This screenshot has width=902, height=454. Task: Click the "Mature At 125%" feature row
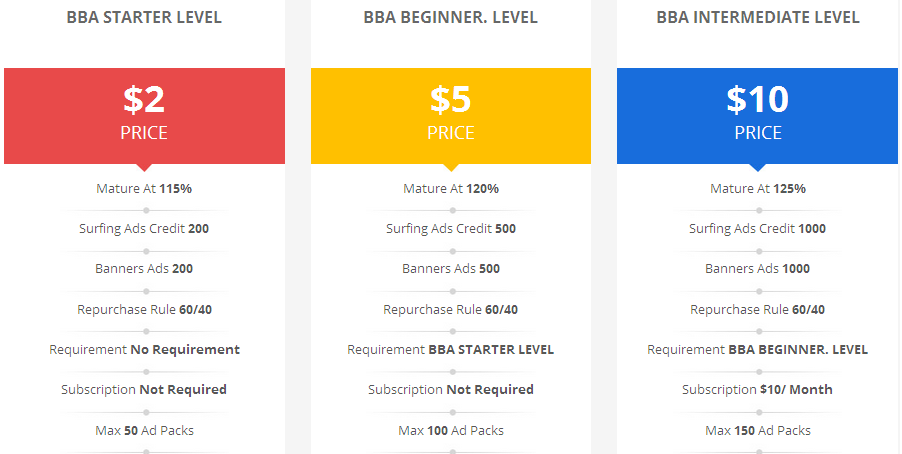(x=758, y=188)
